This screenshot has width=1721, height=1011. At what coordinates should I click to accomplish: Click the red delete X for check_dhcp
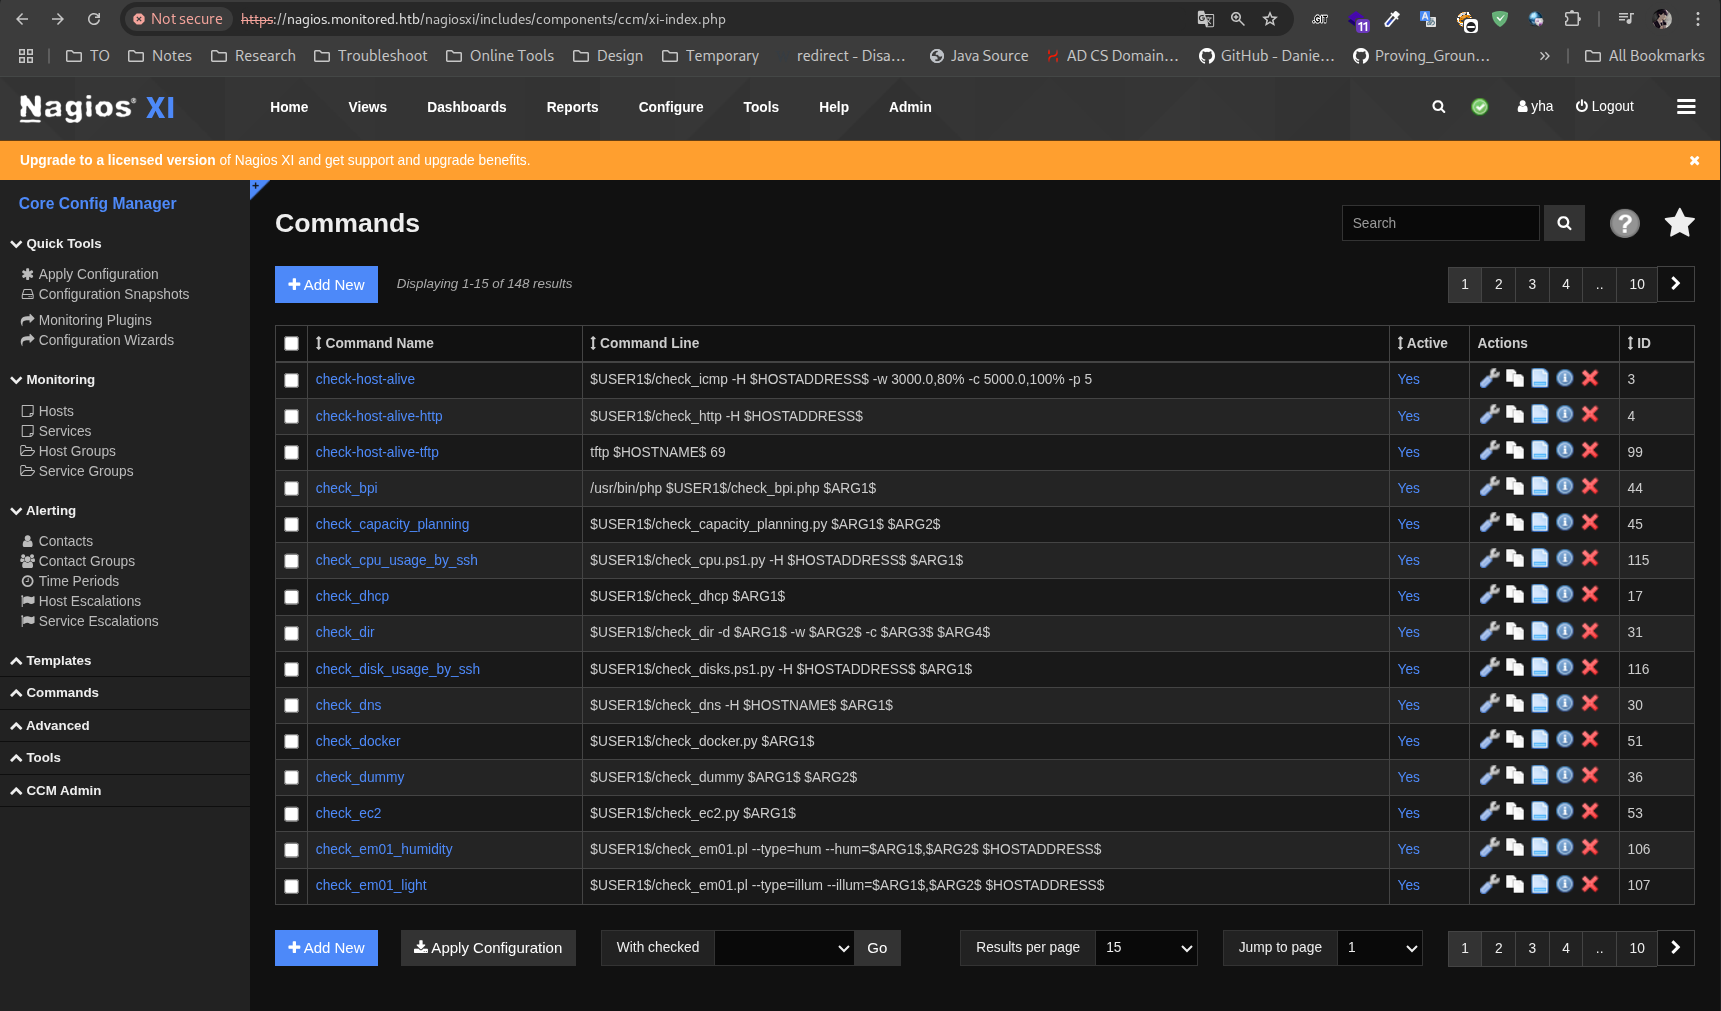(1590, 595)
